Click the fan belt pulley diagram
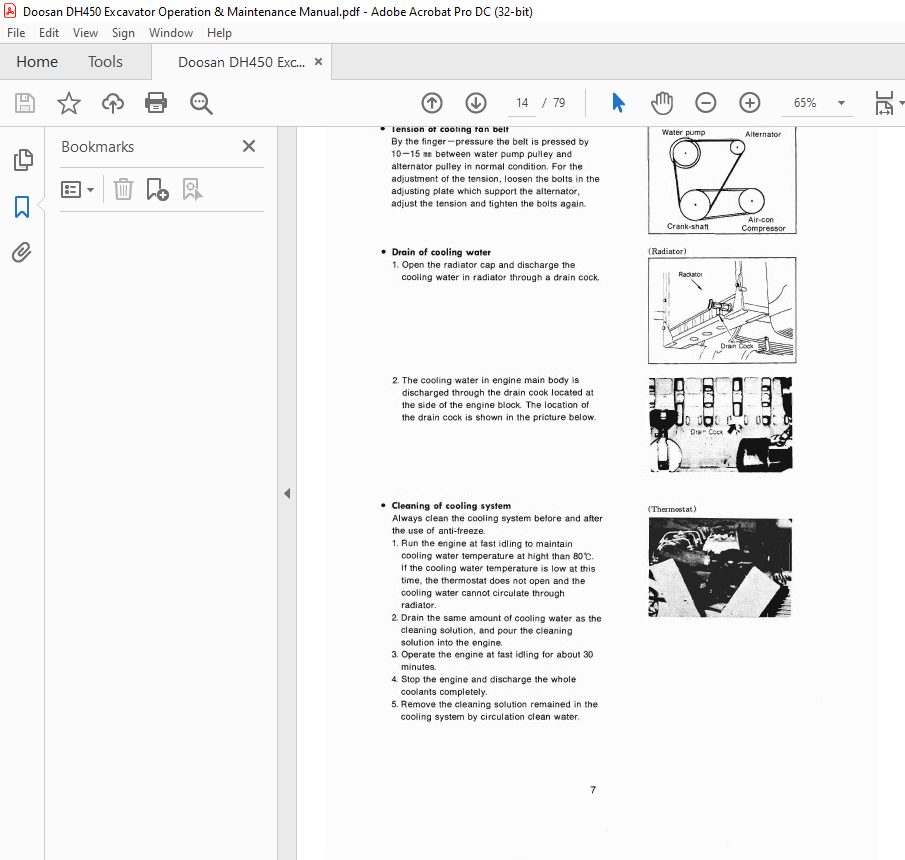The width and height of the screenshot is (905, 860). click(722, 180)
